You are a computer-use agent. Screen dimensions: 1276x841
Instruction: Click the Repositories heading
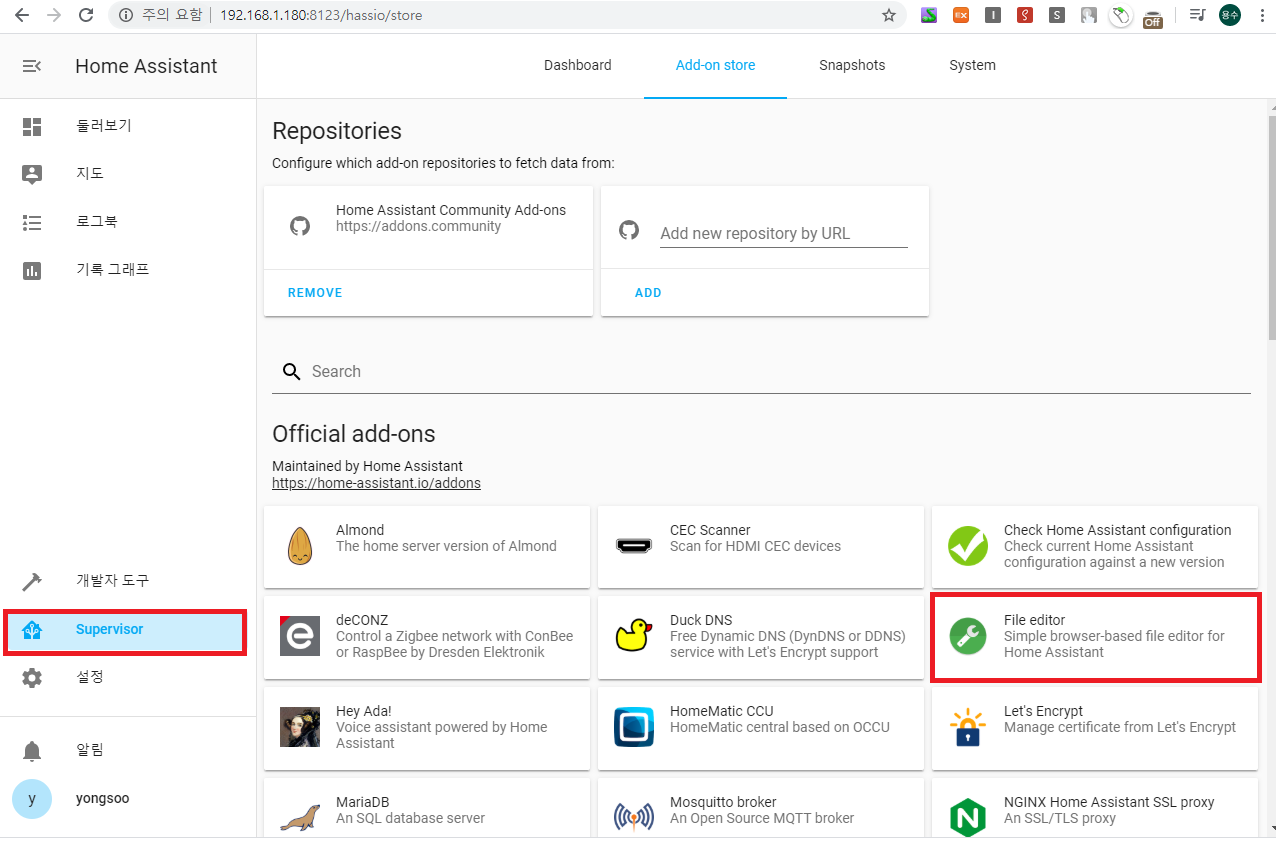tap(337, 131)
